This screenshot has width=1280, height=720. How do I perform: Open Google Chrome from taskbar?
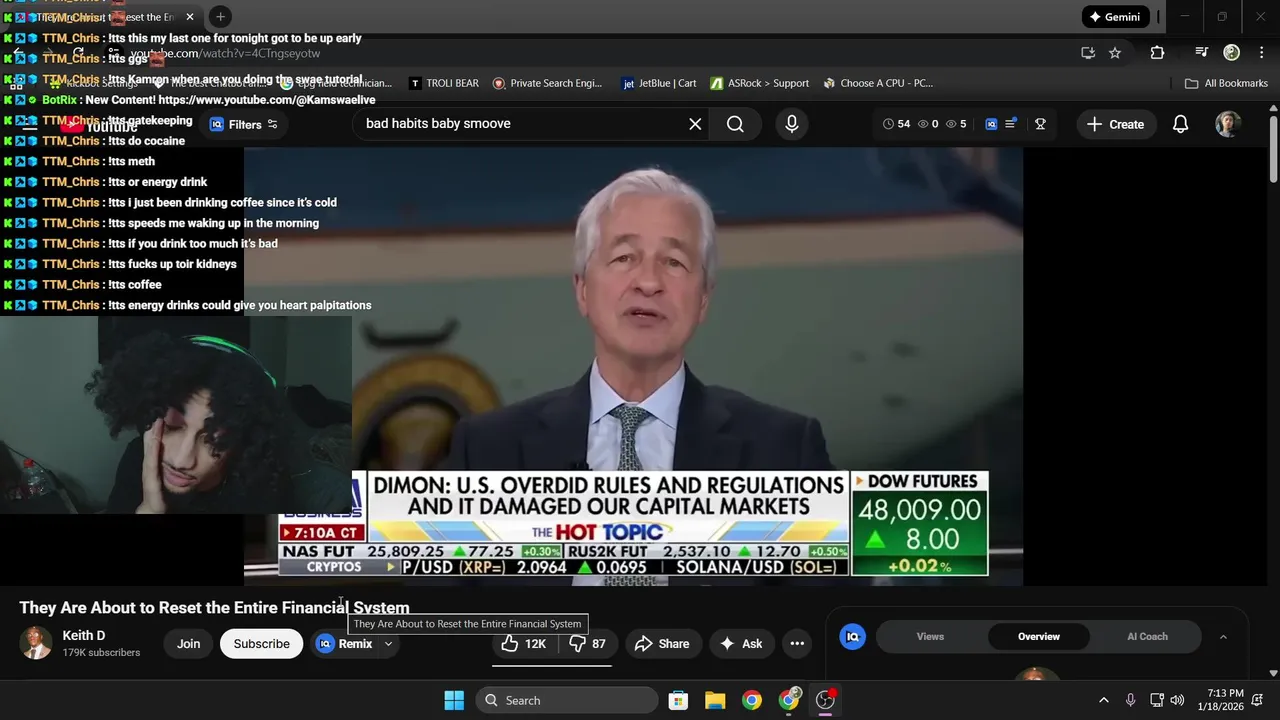coord(752,700)
